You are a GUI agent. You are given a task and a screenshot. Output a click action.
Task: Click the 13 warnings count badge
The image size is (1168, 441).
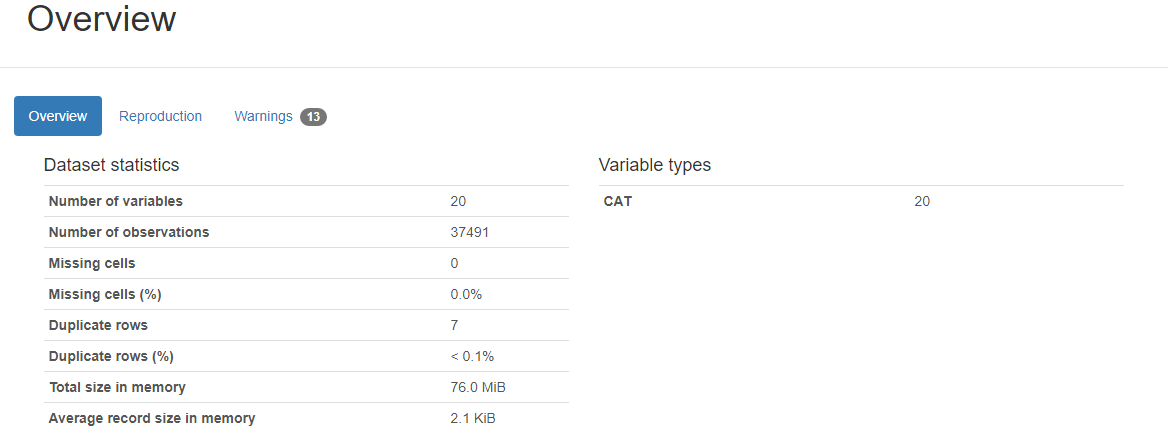click(313, 117)
